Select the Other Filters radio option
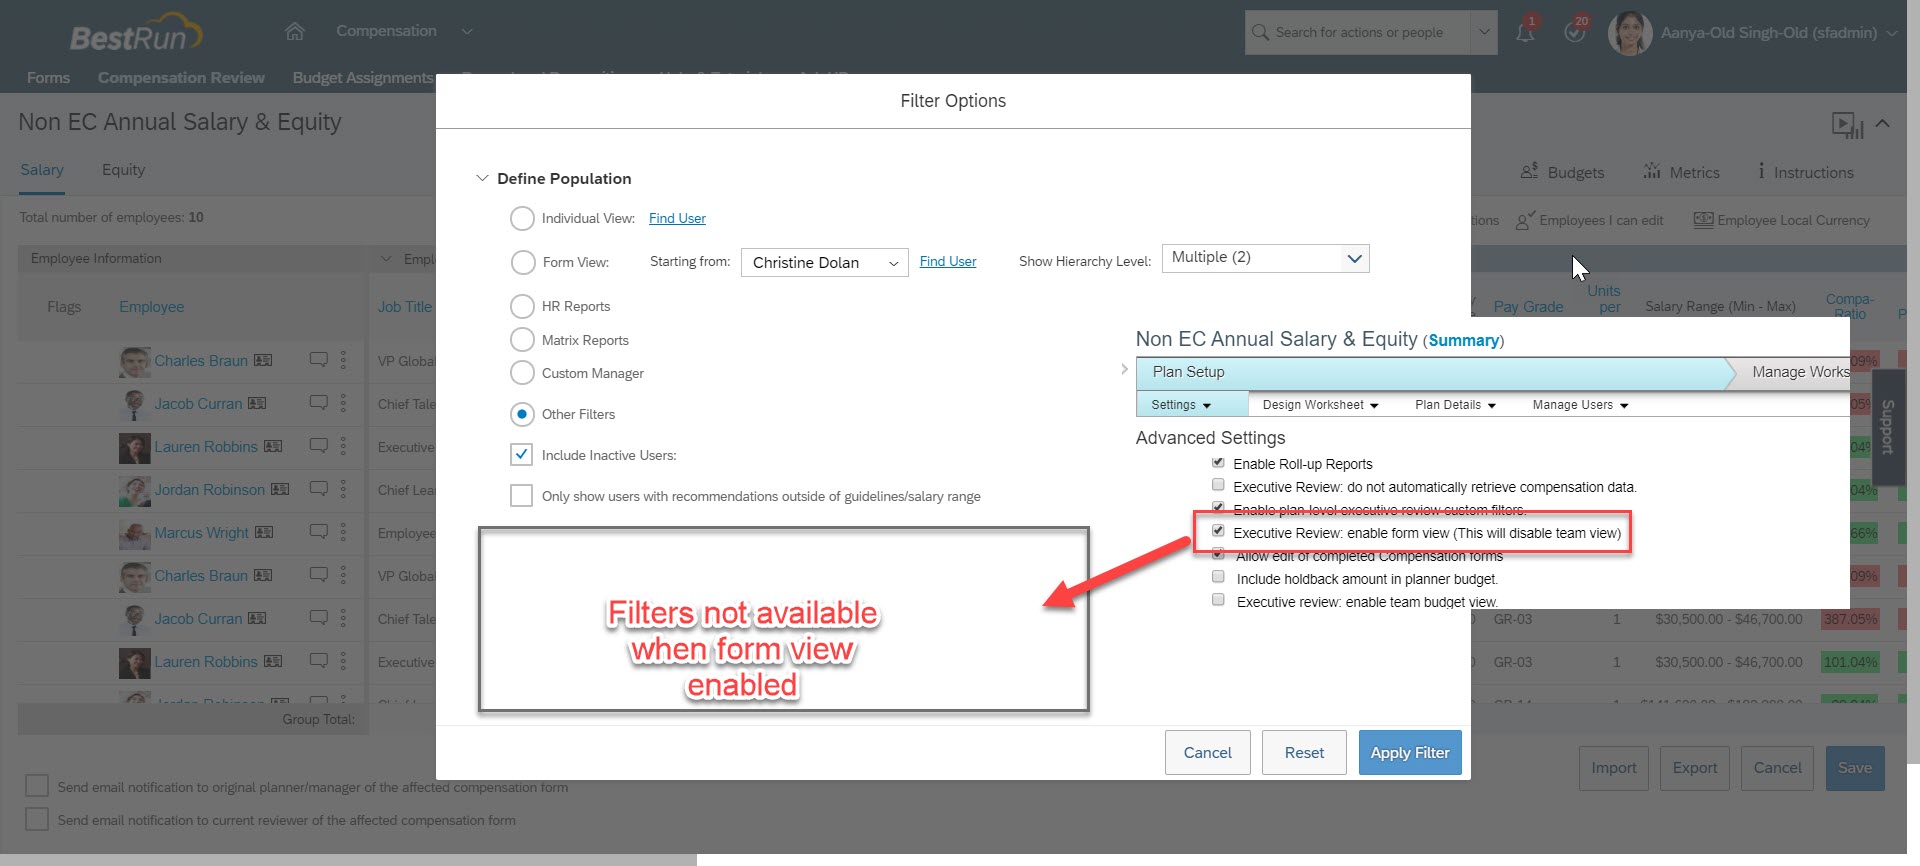1920x866 pixels. tap(522, 414)
